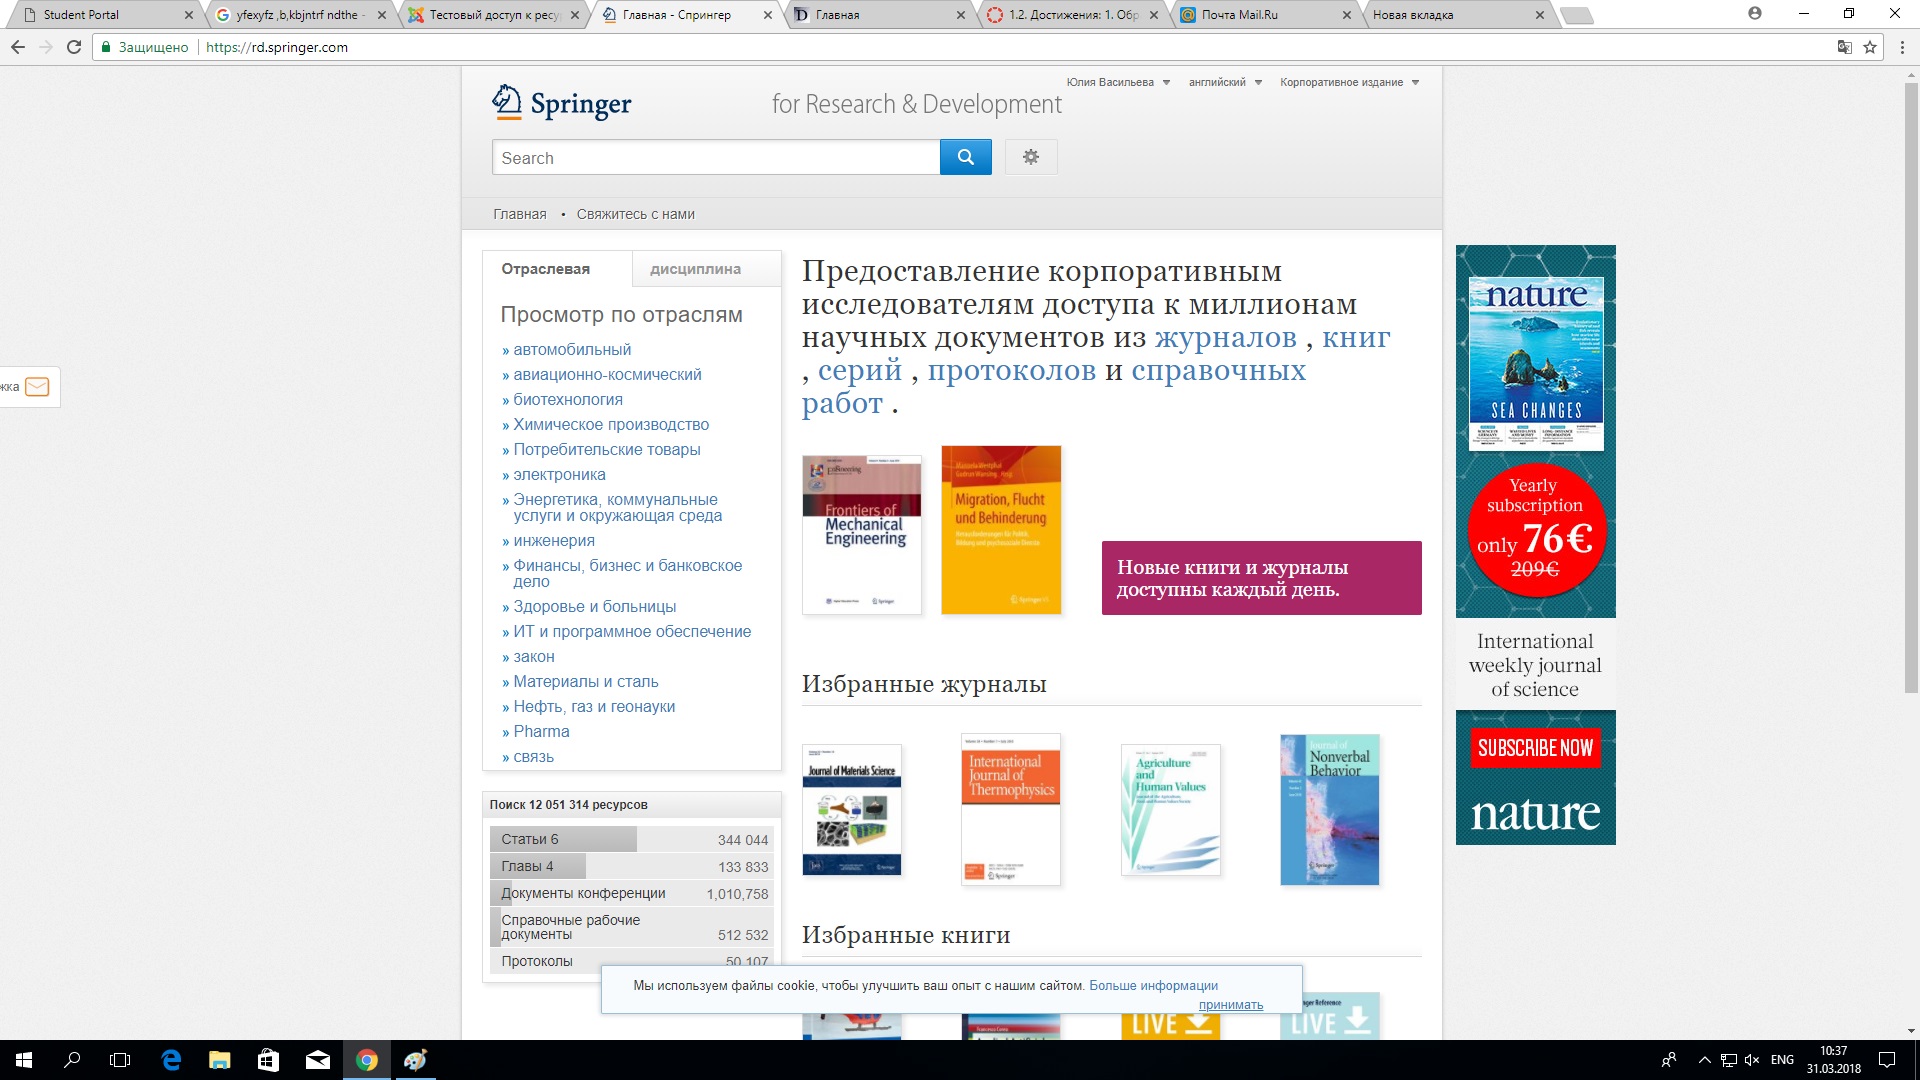The width and height of the screenshot is (1920, 1080).
Task: Accept cookies via the принимать link
Action: [1230, 1005]
